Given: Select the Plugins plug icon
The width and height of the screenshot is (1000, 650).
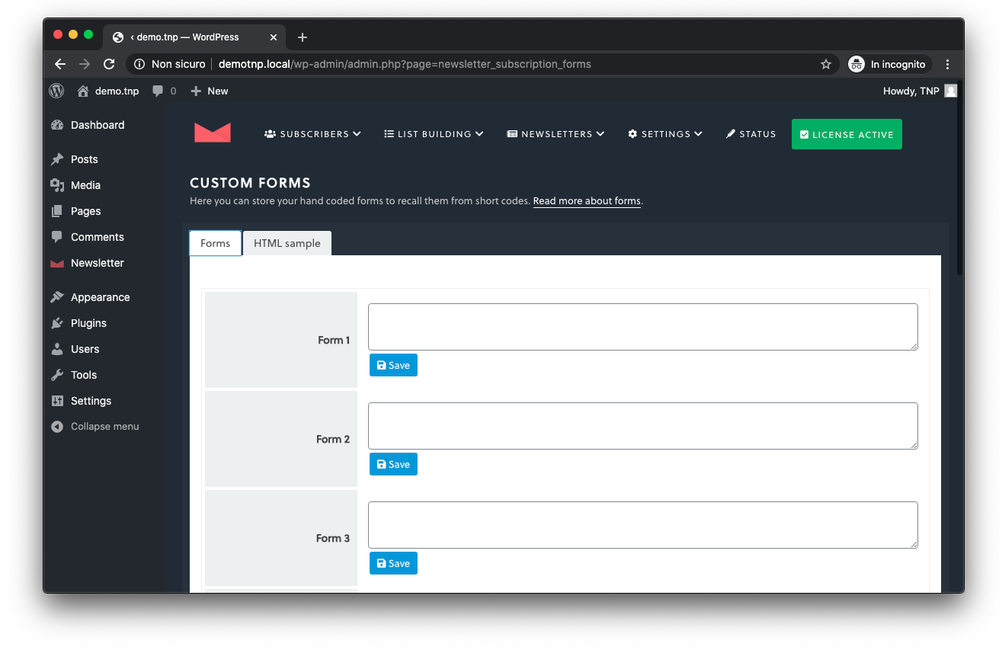Looking at the screenshot, I should pyautogui.click(x=59, y=323).
